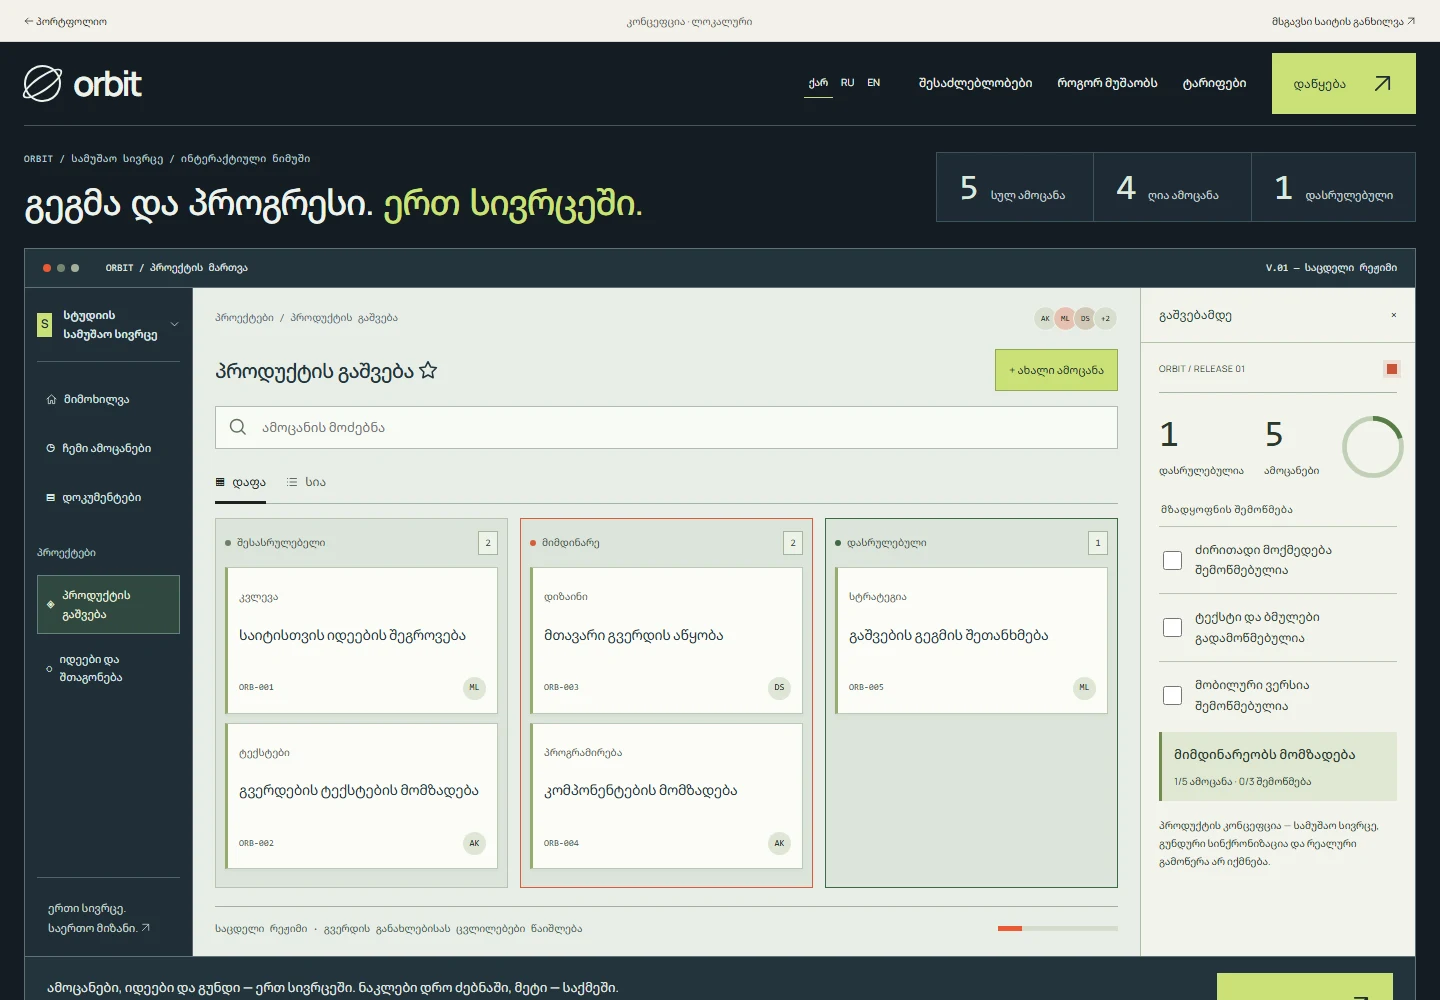Click the AK avatar on card ORB-004
1440x1000 pixels.
[779, 843]
